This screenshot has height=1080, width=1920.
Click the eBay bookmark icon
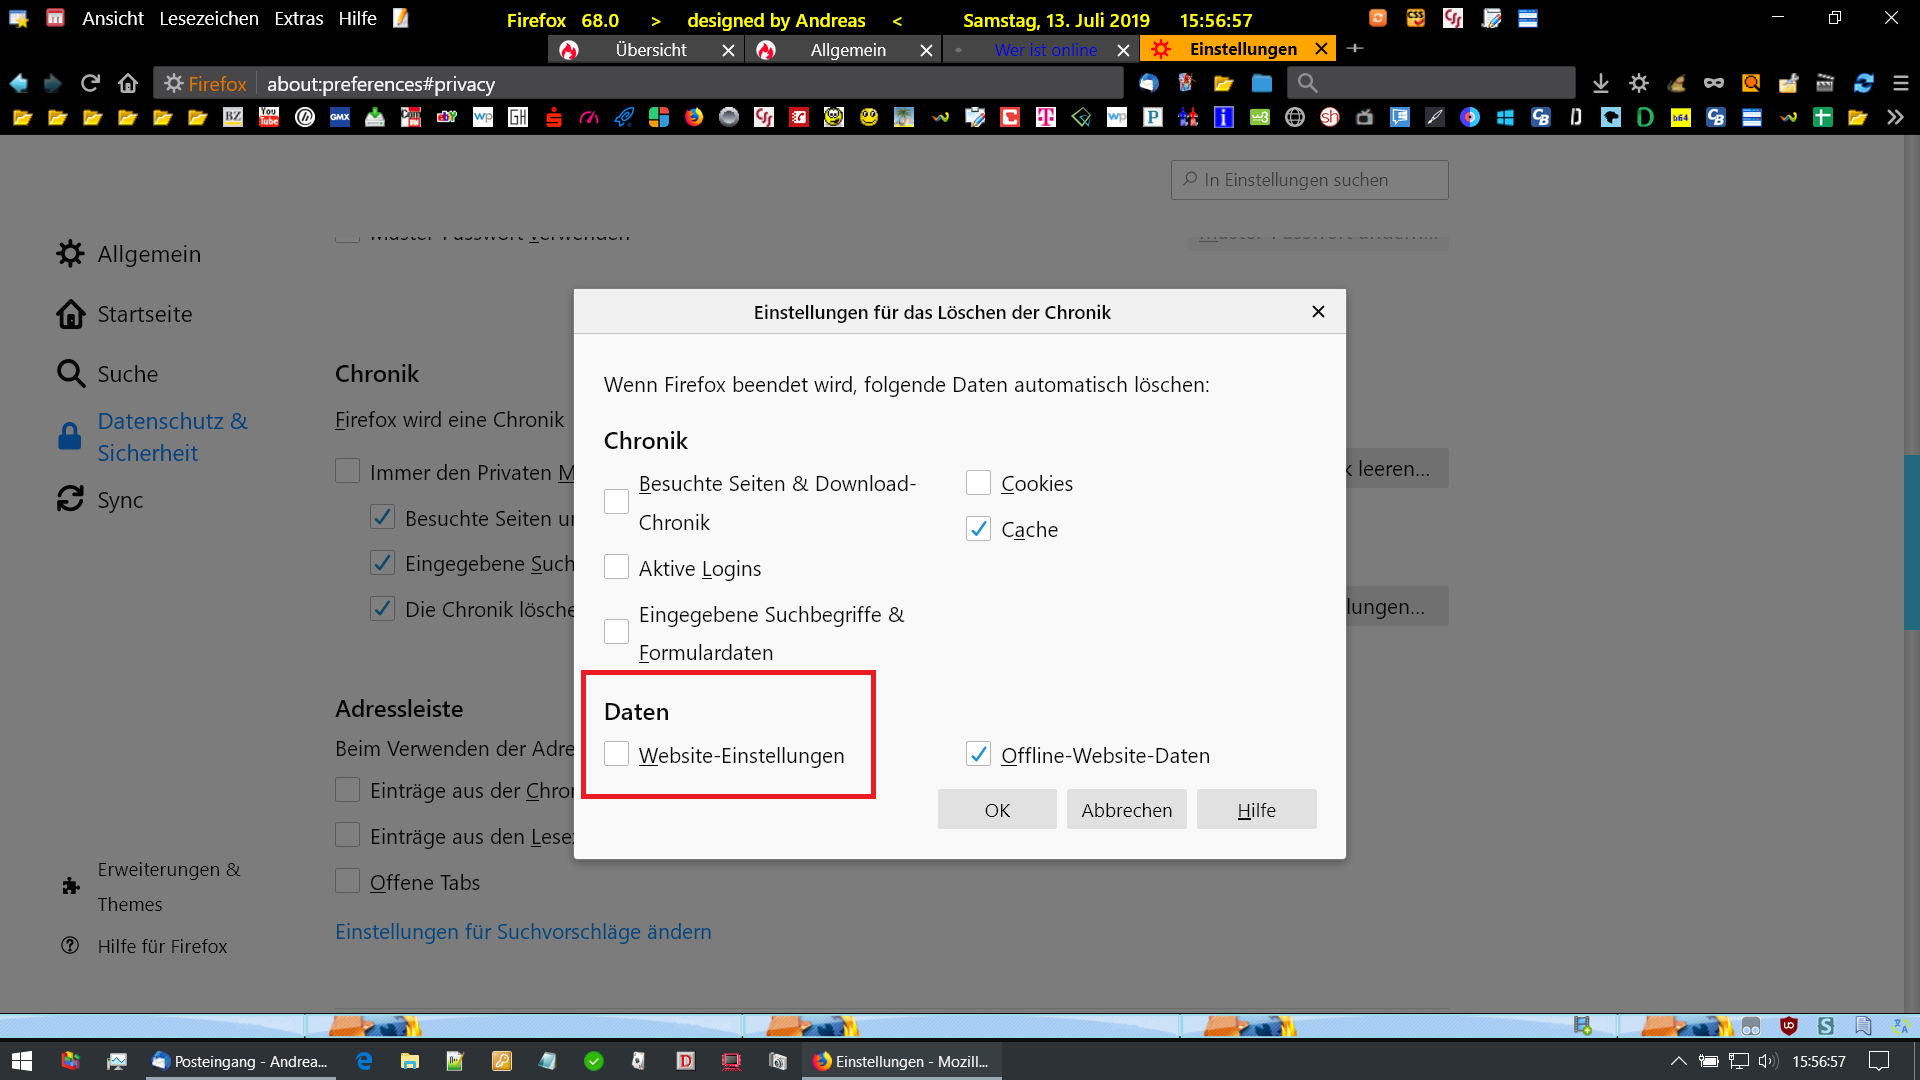coord(446,117)
